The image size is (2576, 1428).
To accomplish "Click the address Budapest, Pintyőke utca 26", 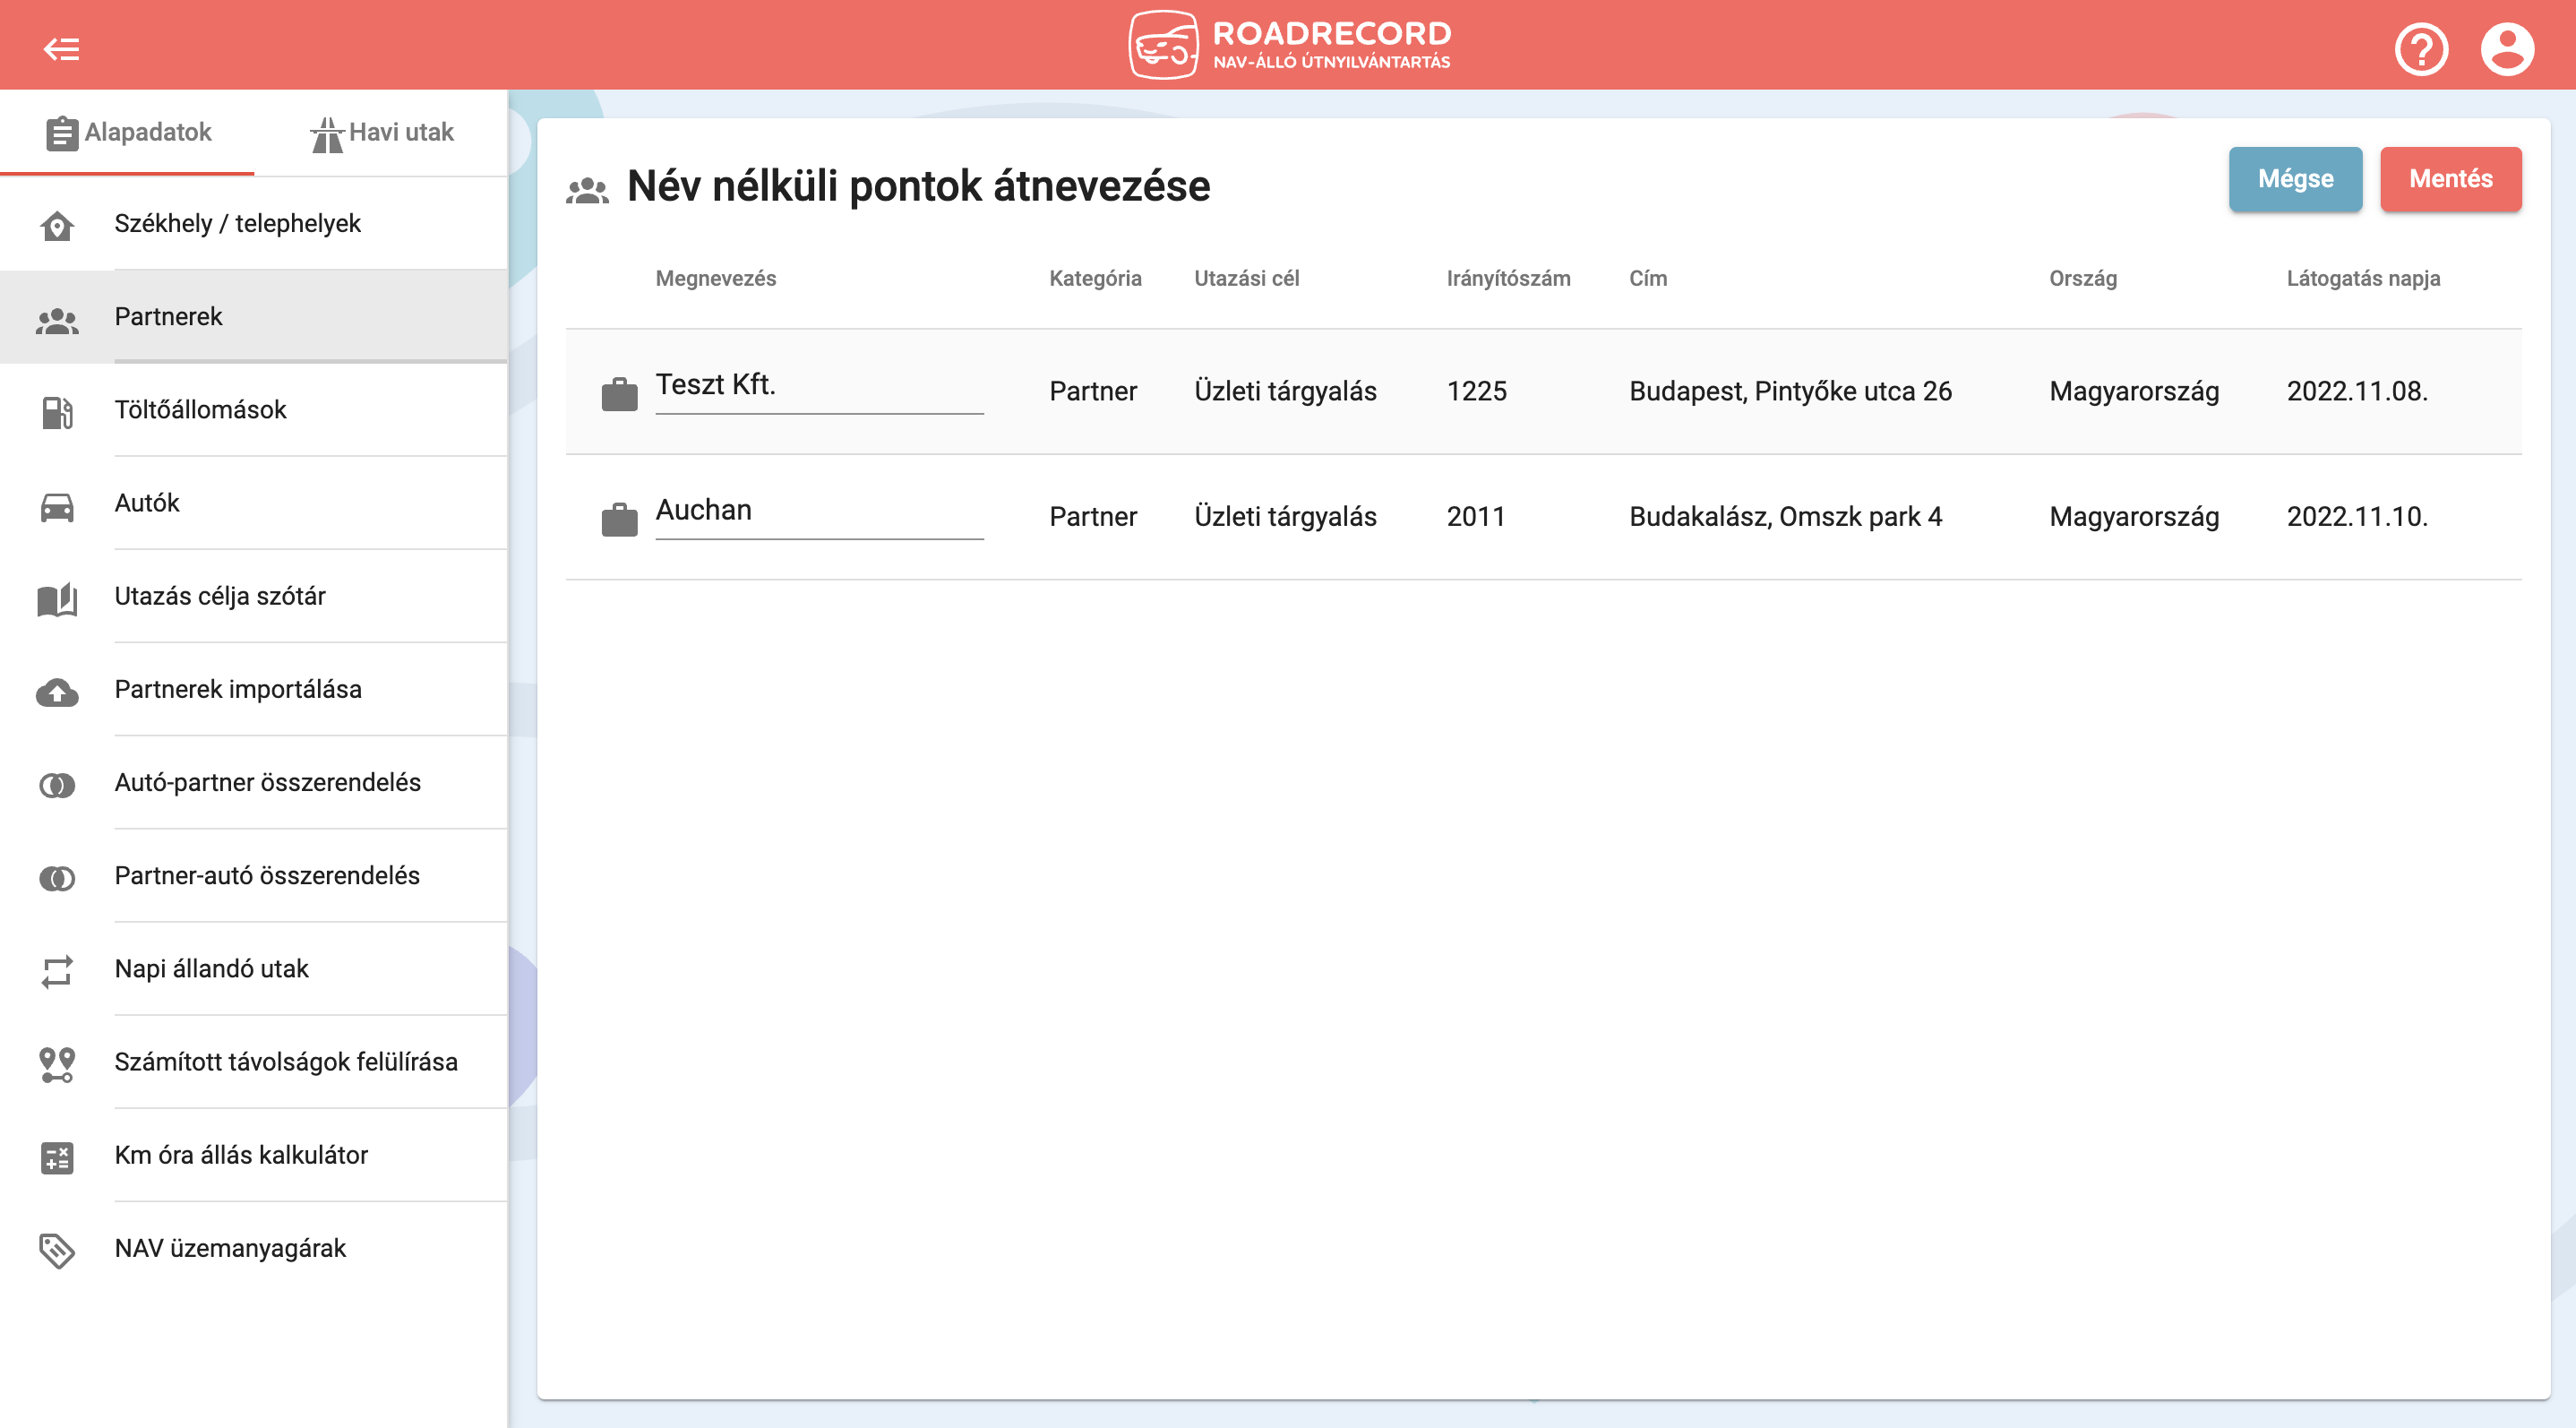I will pyautogui.click(x=1790, y=391).
